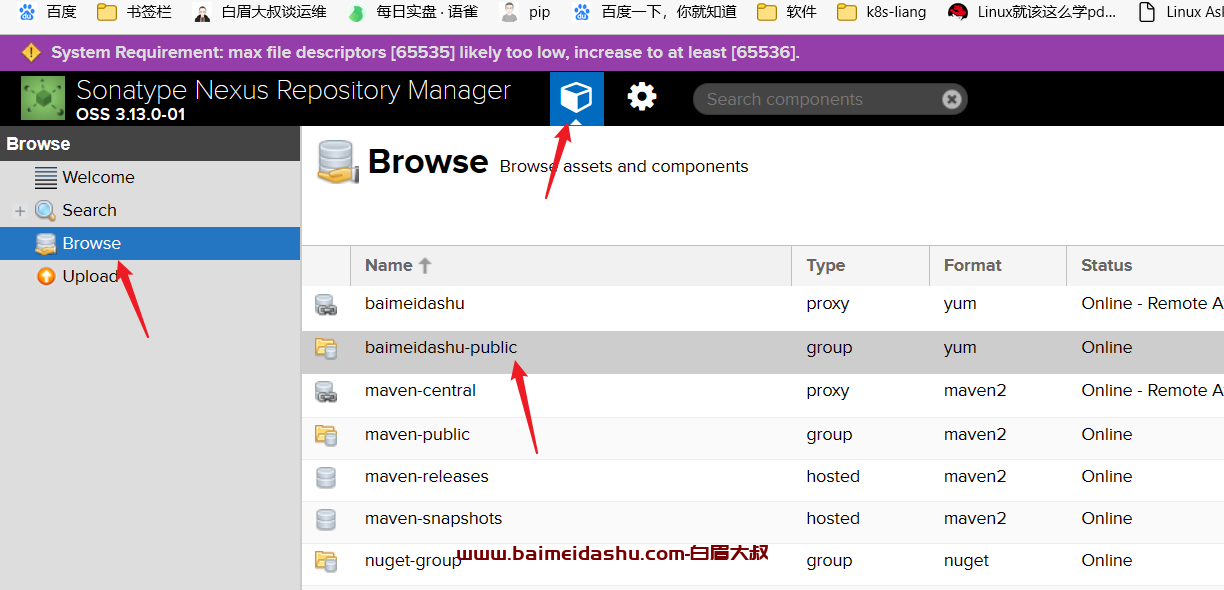Open the maven-public repository
Screen dimensions: 1224x590
click(x=417, y=434)
